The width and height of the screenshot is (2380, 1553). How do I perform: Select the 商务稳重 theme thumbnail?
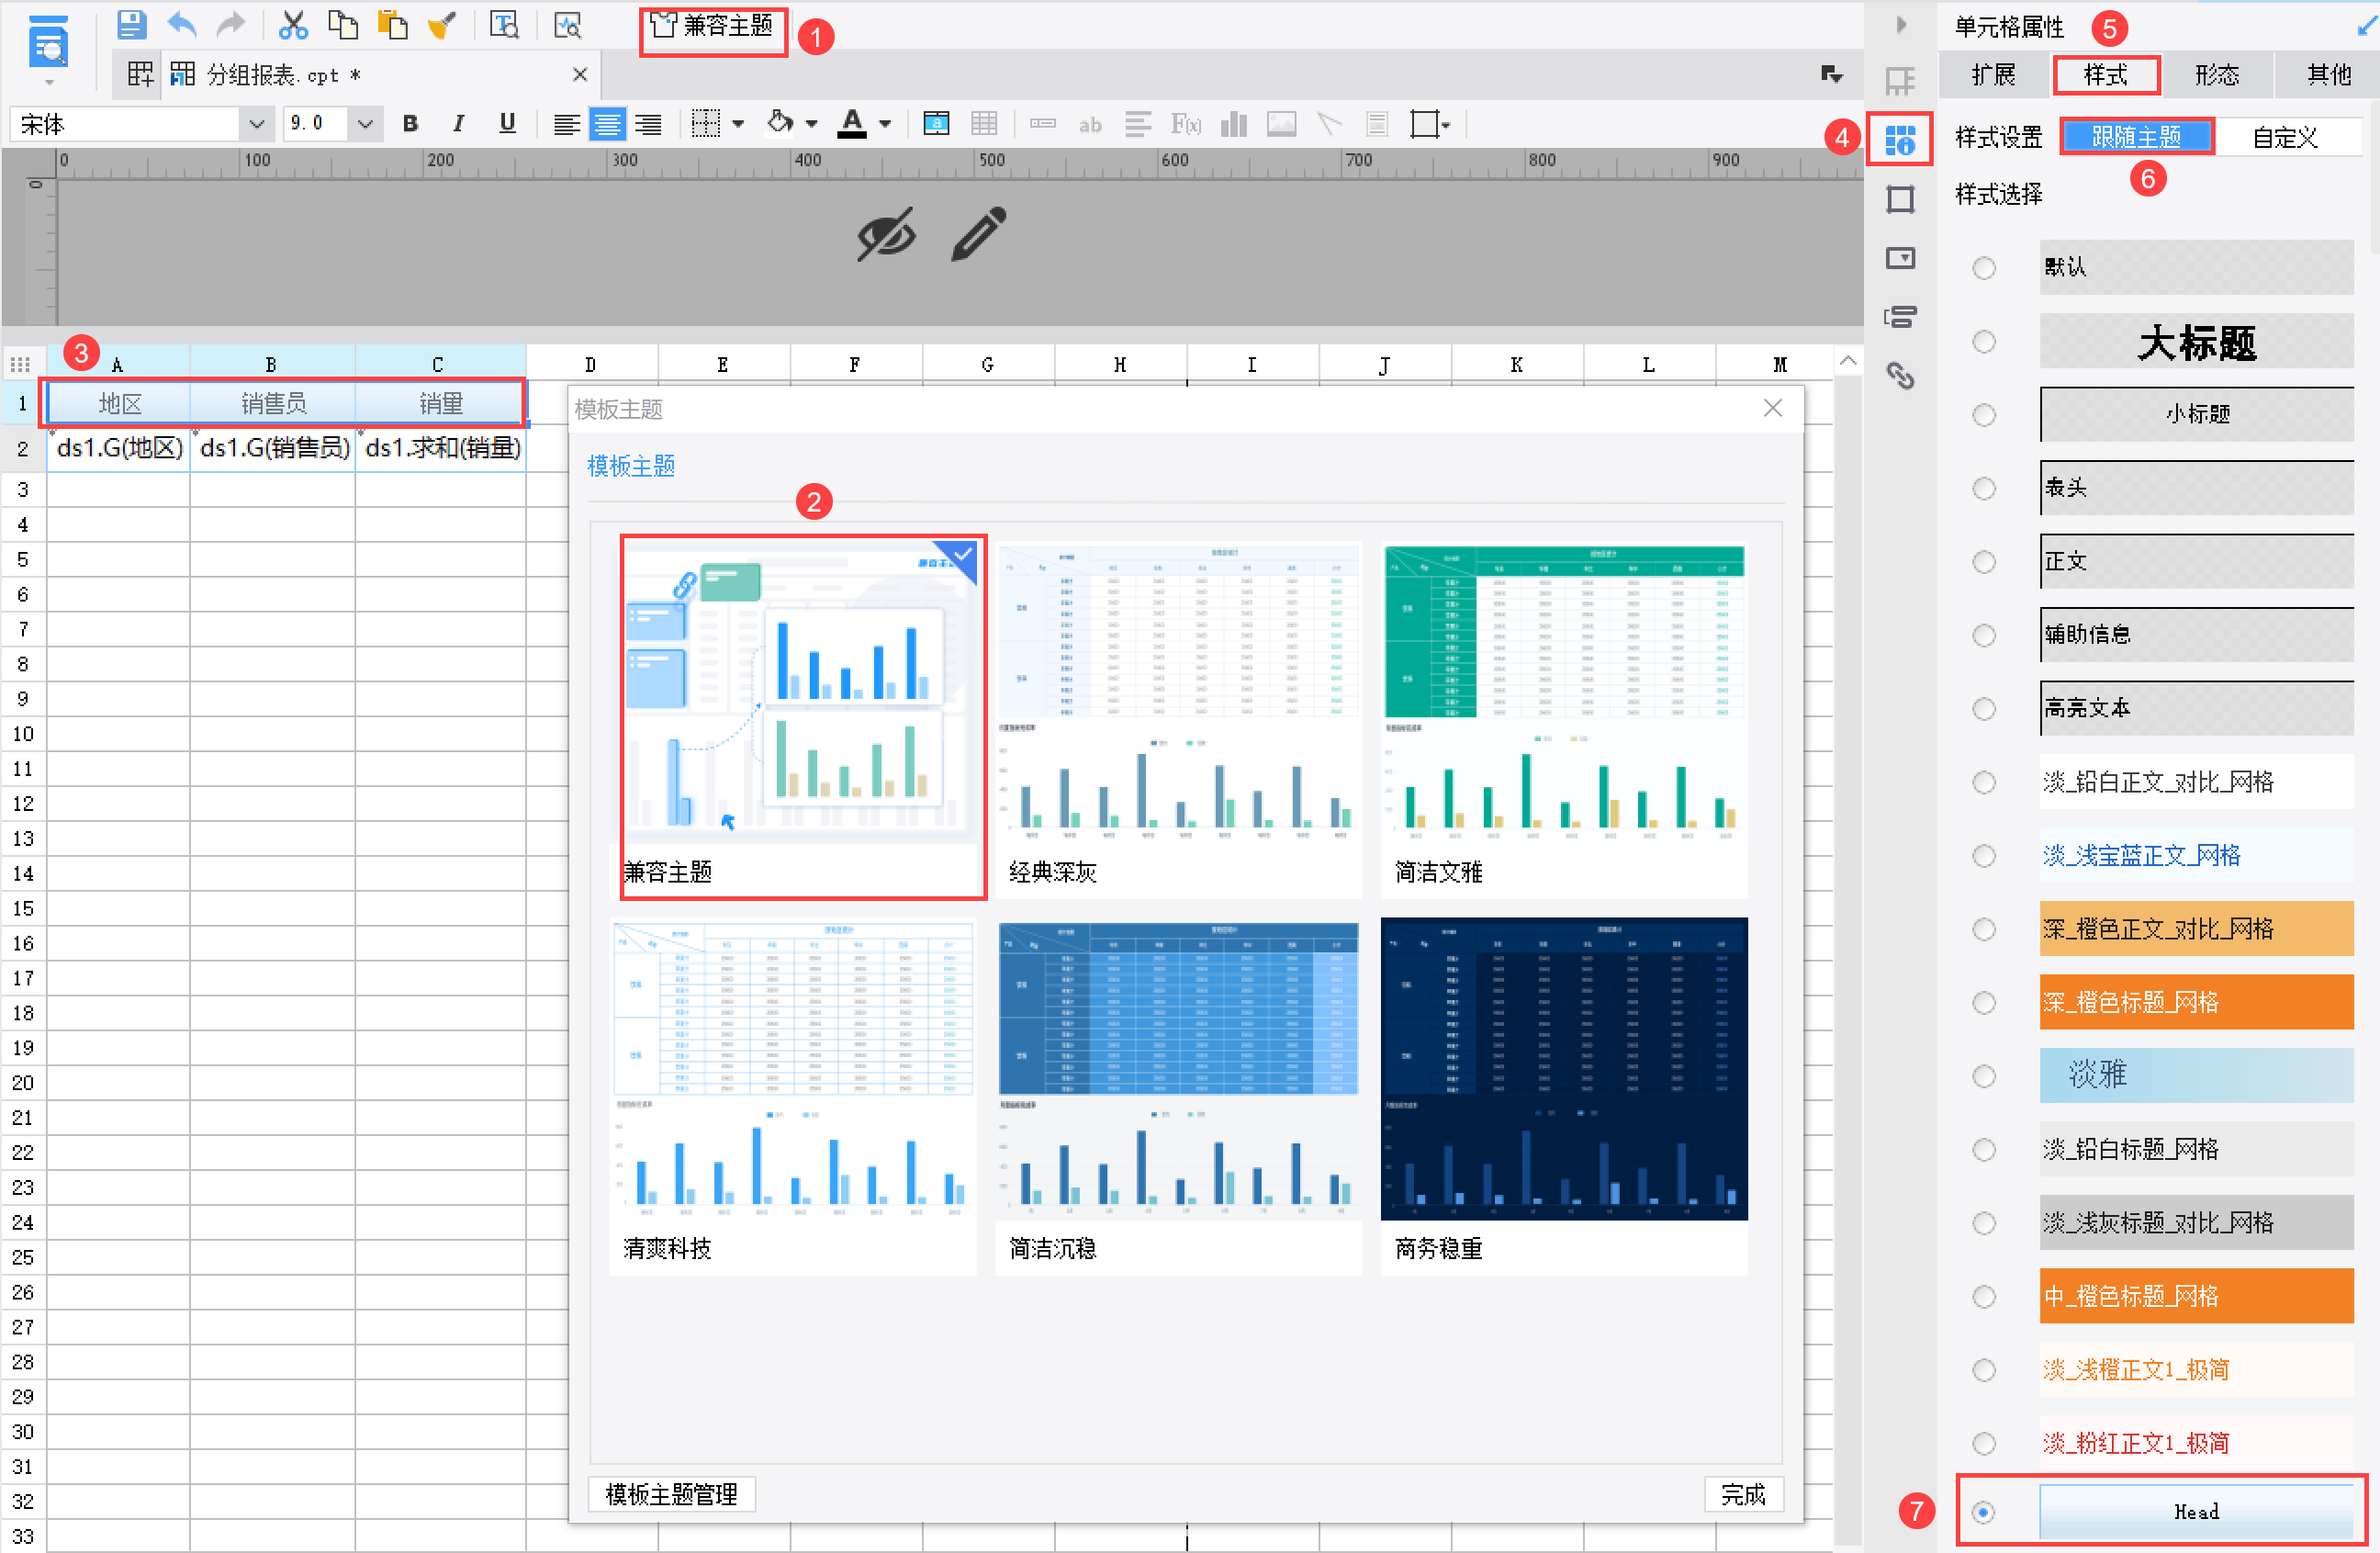pyautogui.click(x=1563, y=1070)
